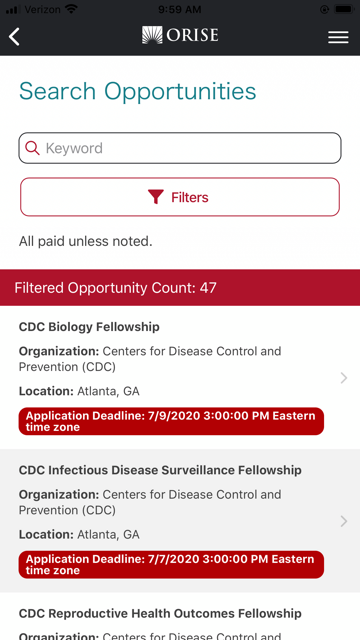
Task: Open the hamburger menu icon
Action: pos(338,37)
